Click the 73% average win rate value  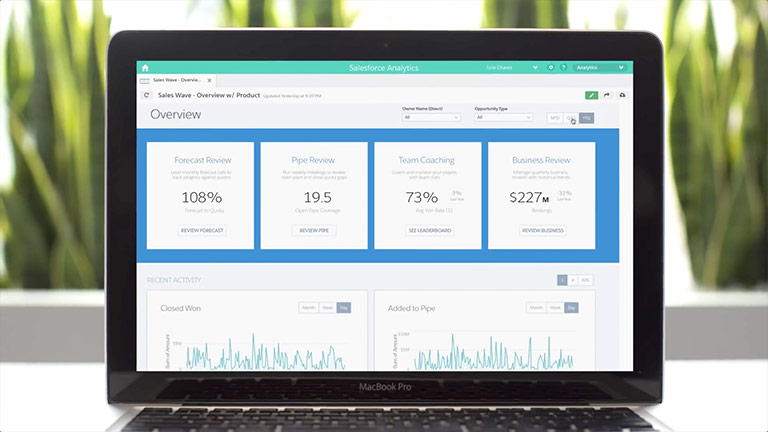(x=422, y=197)
